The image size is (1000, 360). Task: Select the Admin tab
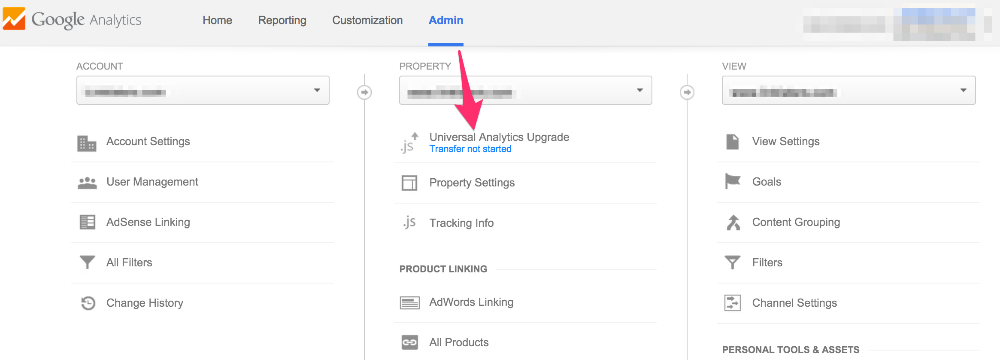click(446, 20)
